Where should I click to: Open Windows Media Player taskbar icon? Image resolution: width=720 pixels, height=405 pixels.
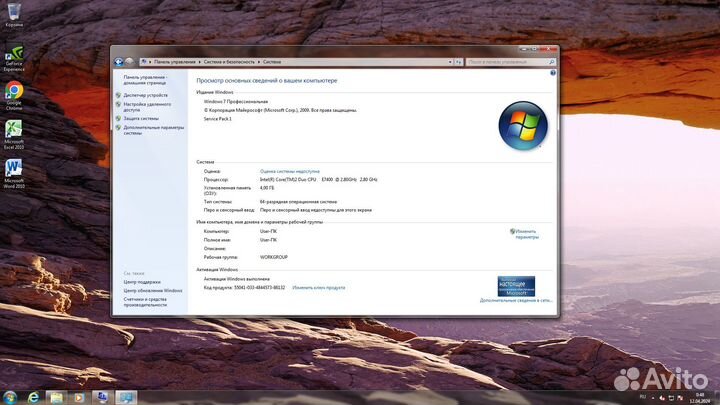(79, 398)
